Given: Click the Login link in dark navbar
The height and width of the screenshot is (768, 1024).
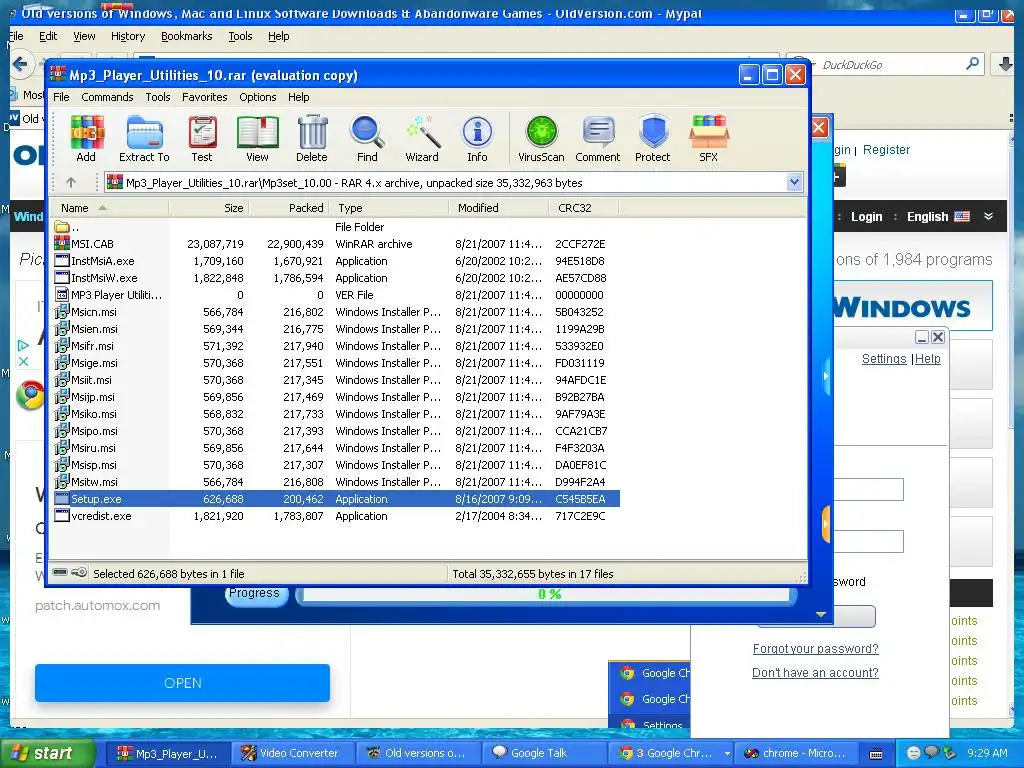Looking at the screenshot, I should point(866,217).
